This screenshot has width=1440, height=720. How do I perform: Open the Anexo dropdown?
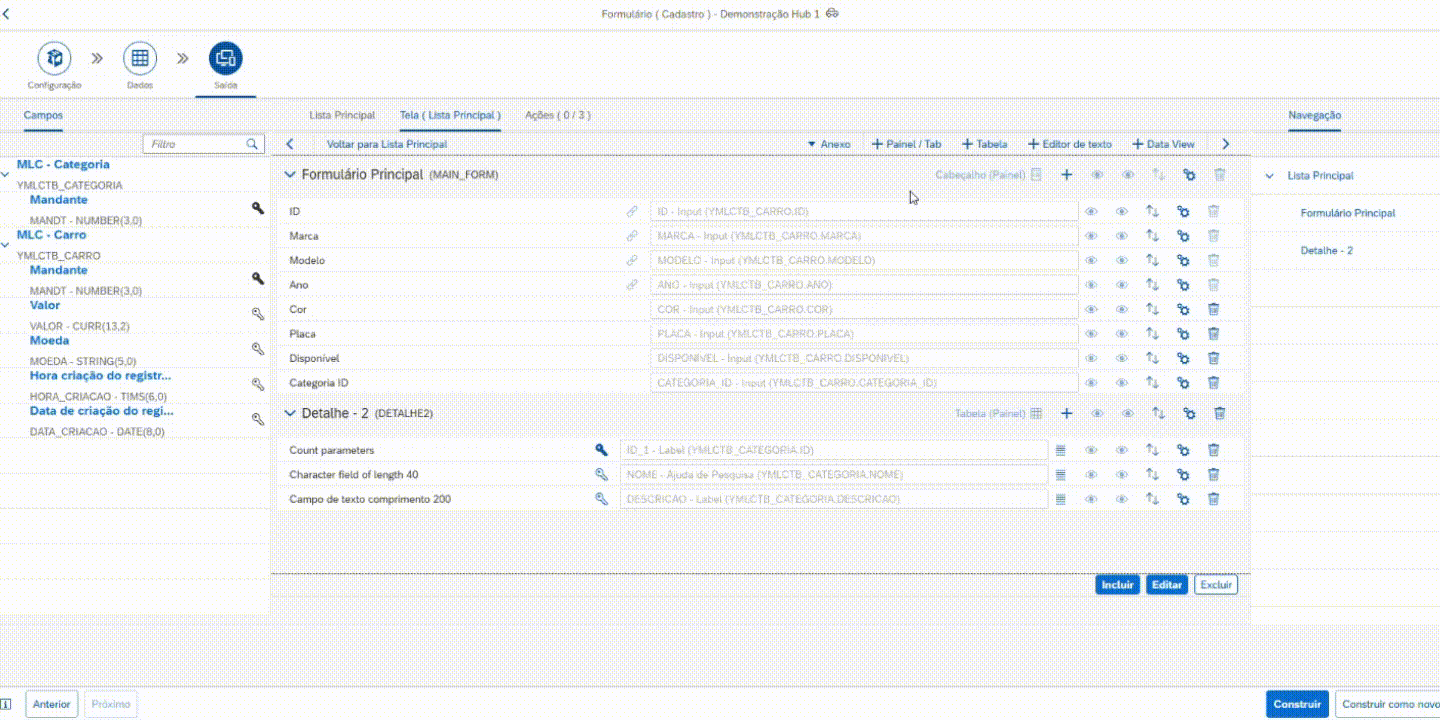coord(829,144)
